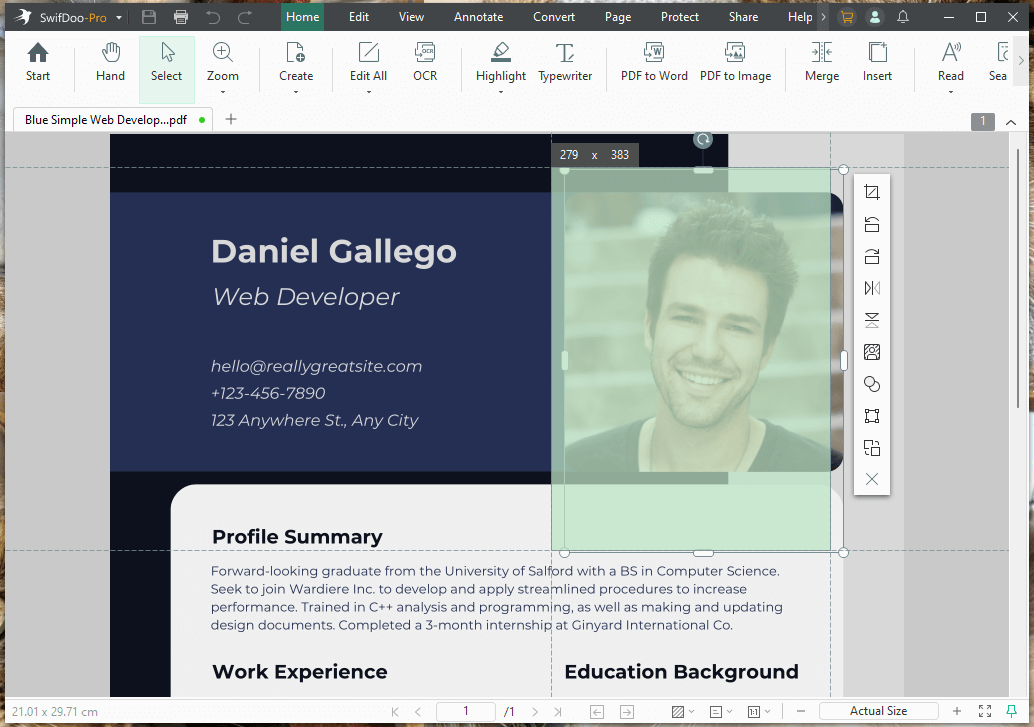
Task: Convert document with PDF to Word
Action: click(x=654, y=63)
